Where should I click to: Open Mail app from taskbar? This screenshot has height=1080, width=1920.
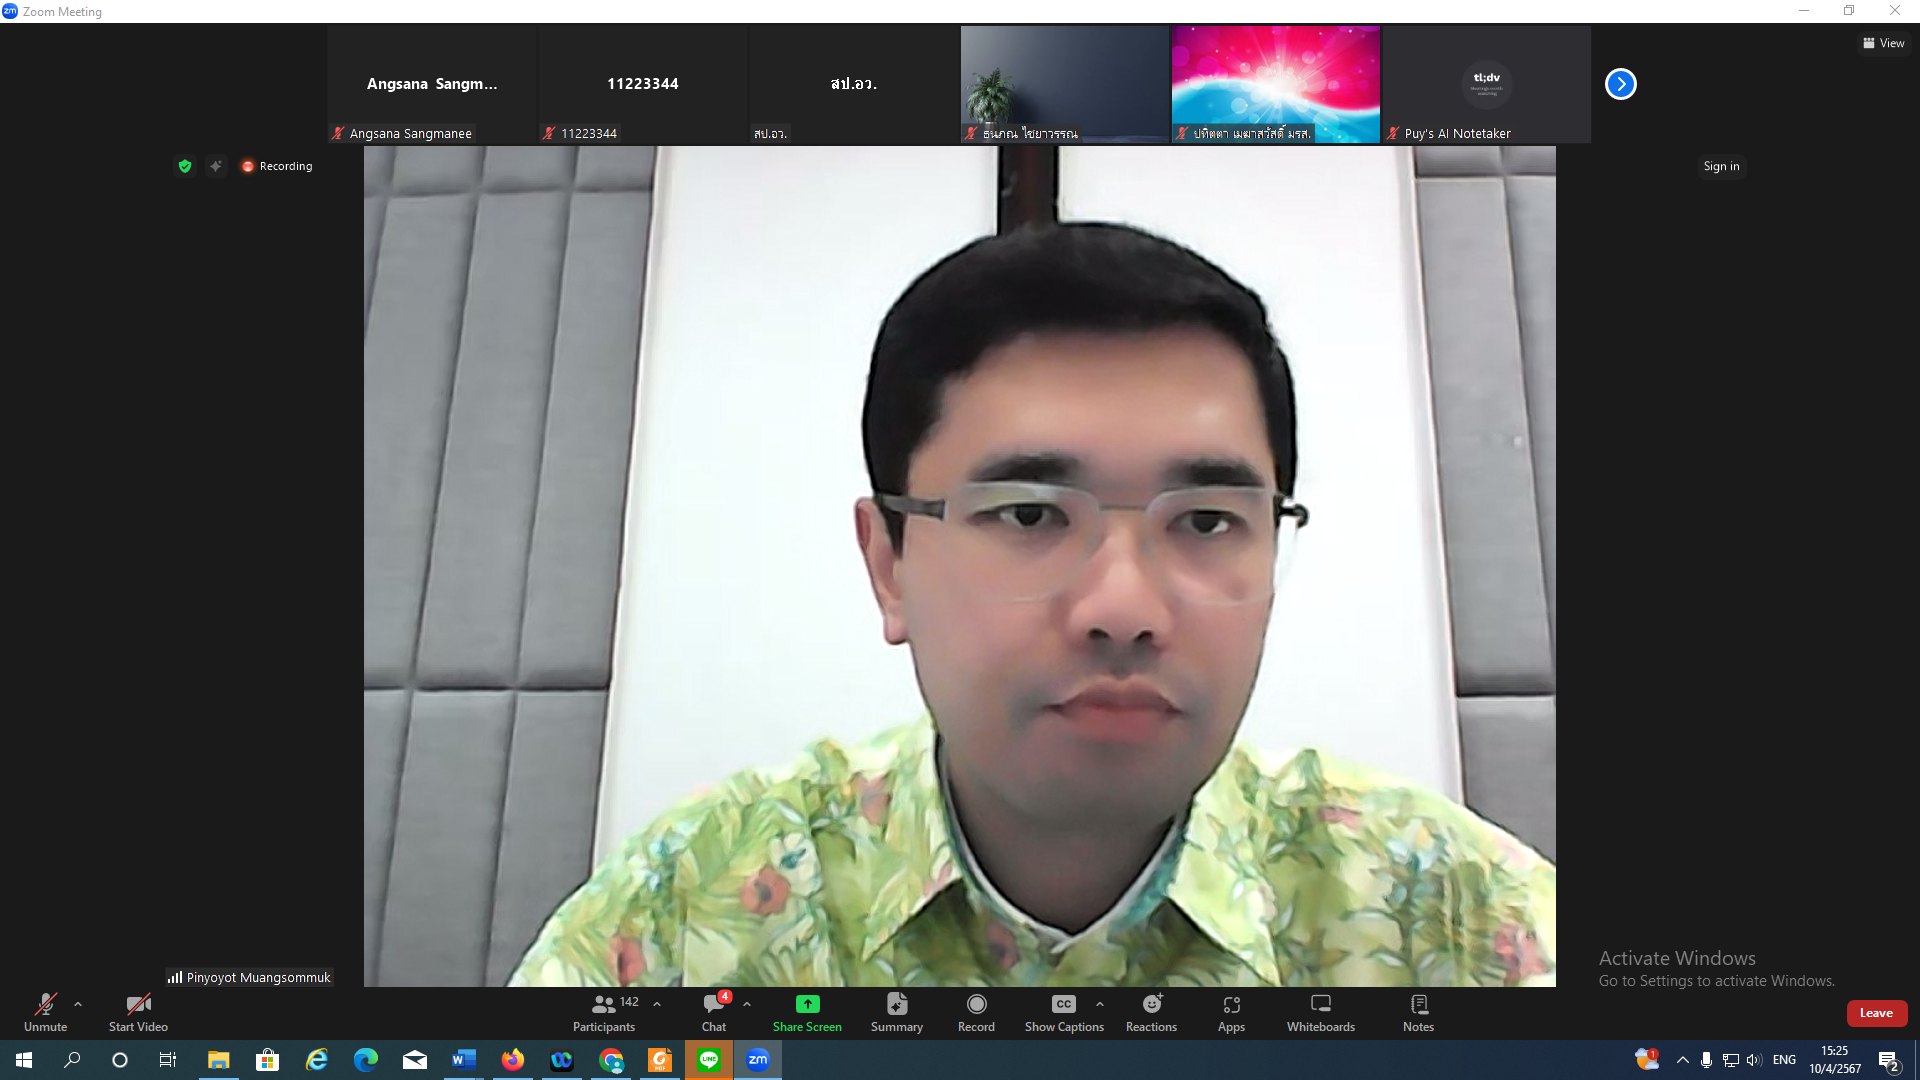414,1060
